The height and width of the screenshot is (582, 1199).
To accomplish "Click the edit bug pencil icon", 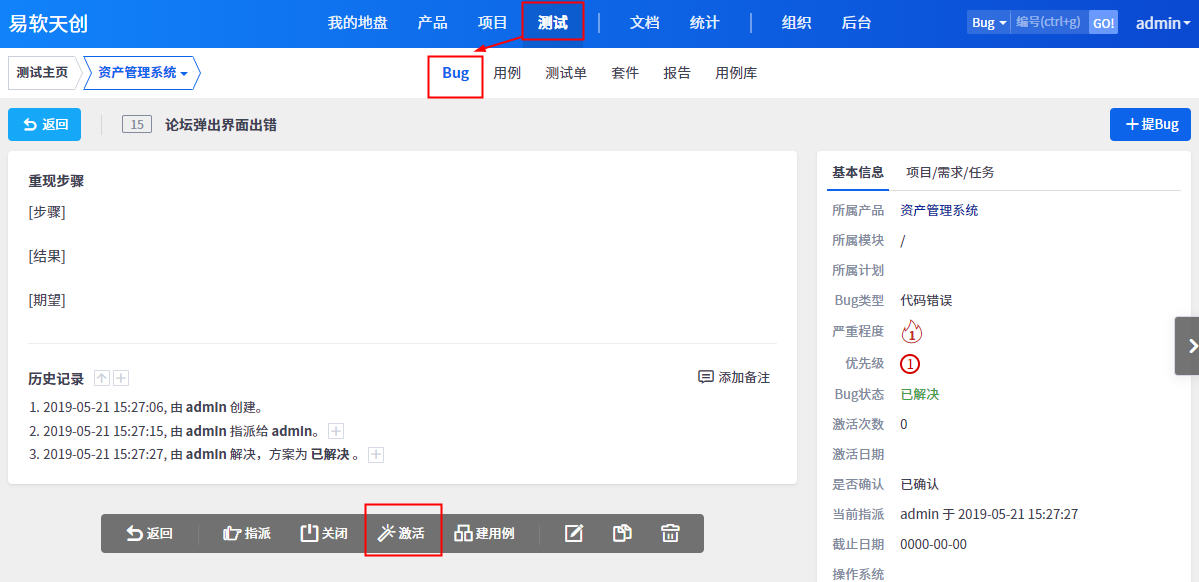I will pyautogui.click(x=574, y=533).
